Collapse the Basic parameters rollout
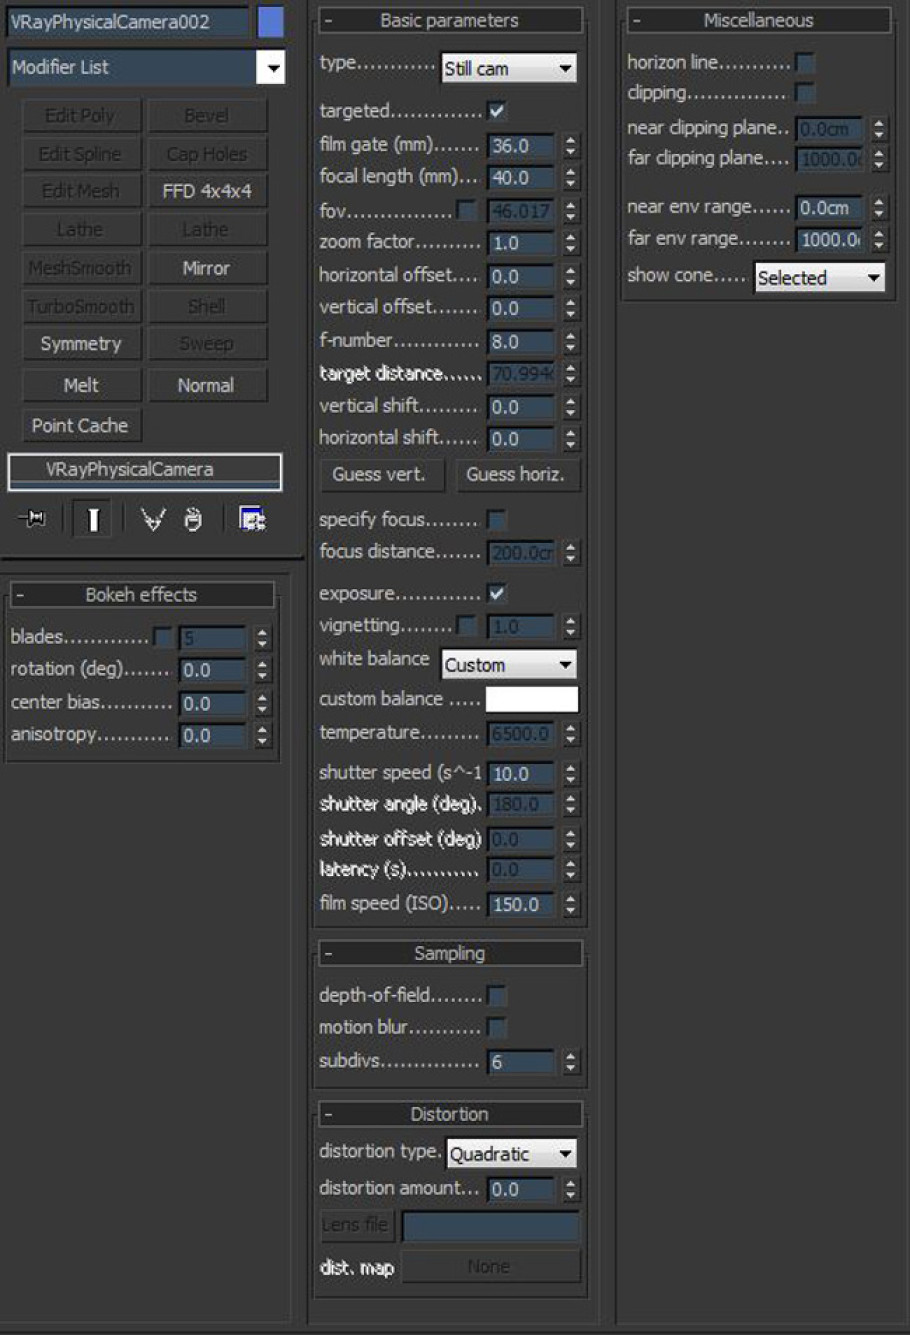Screen dimensions: 910x1335 coord(450,20)
